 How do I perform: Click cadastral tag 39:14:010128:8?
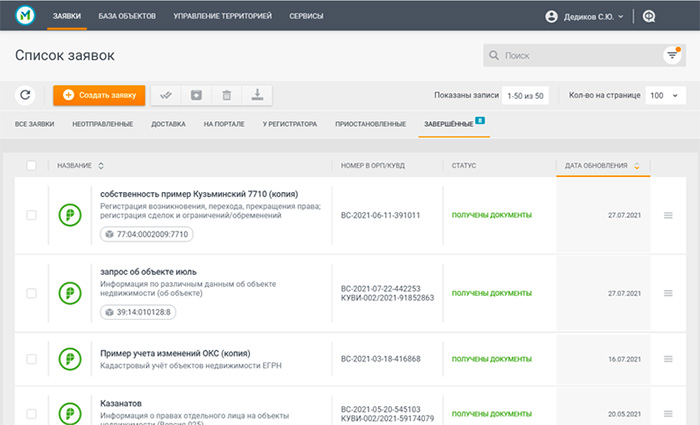[x=138, y=312]
